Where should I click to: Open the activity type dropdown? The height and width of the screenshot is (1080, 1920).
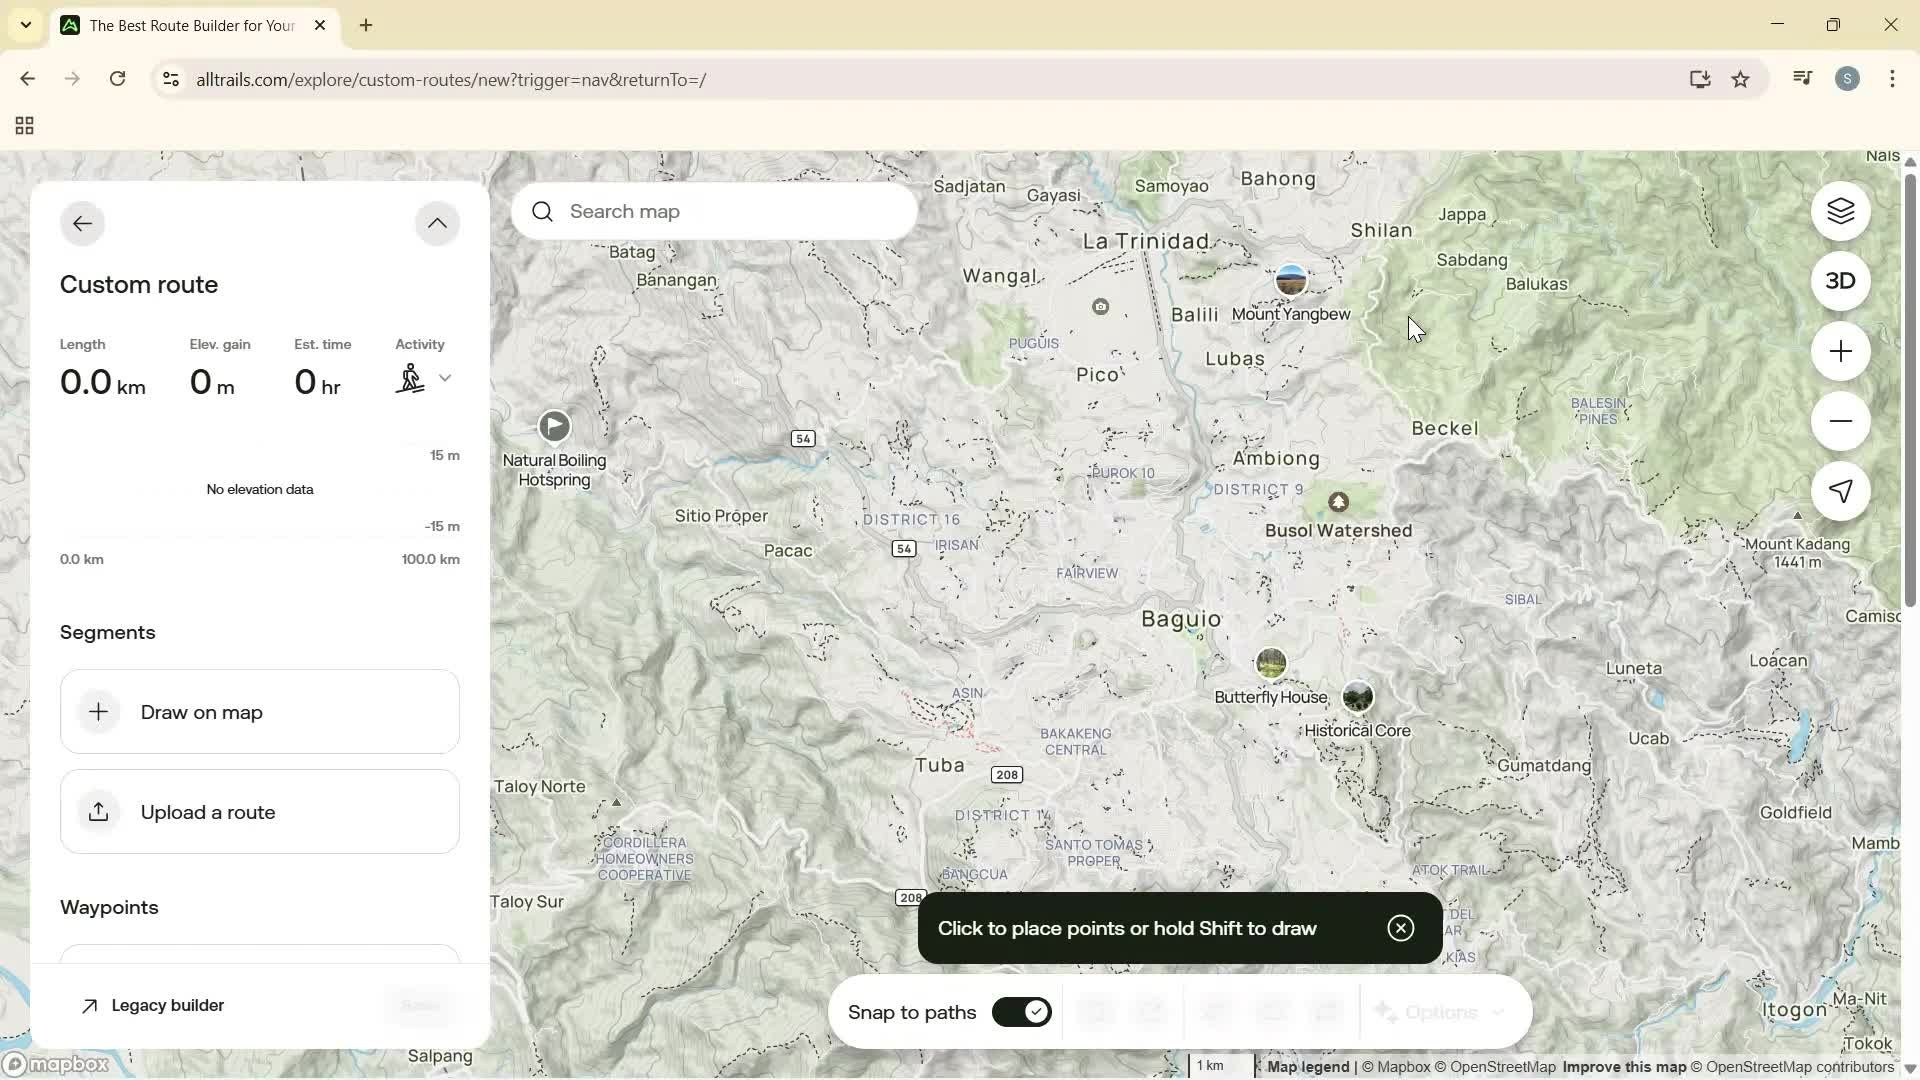[x=446, y=378]
